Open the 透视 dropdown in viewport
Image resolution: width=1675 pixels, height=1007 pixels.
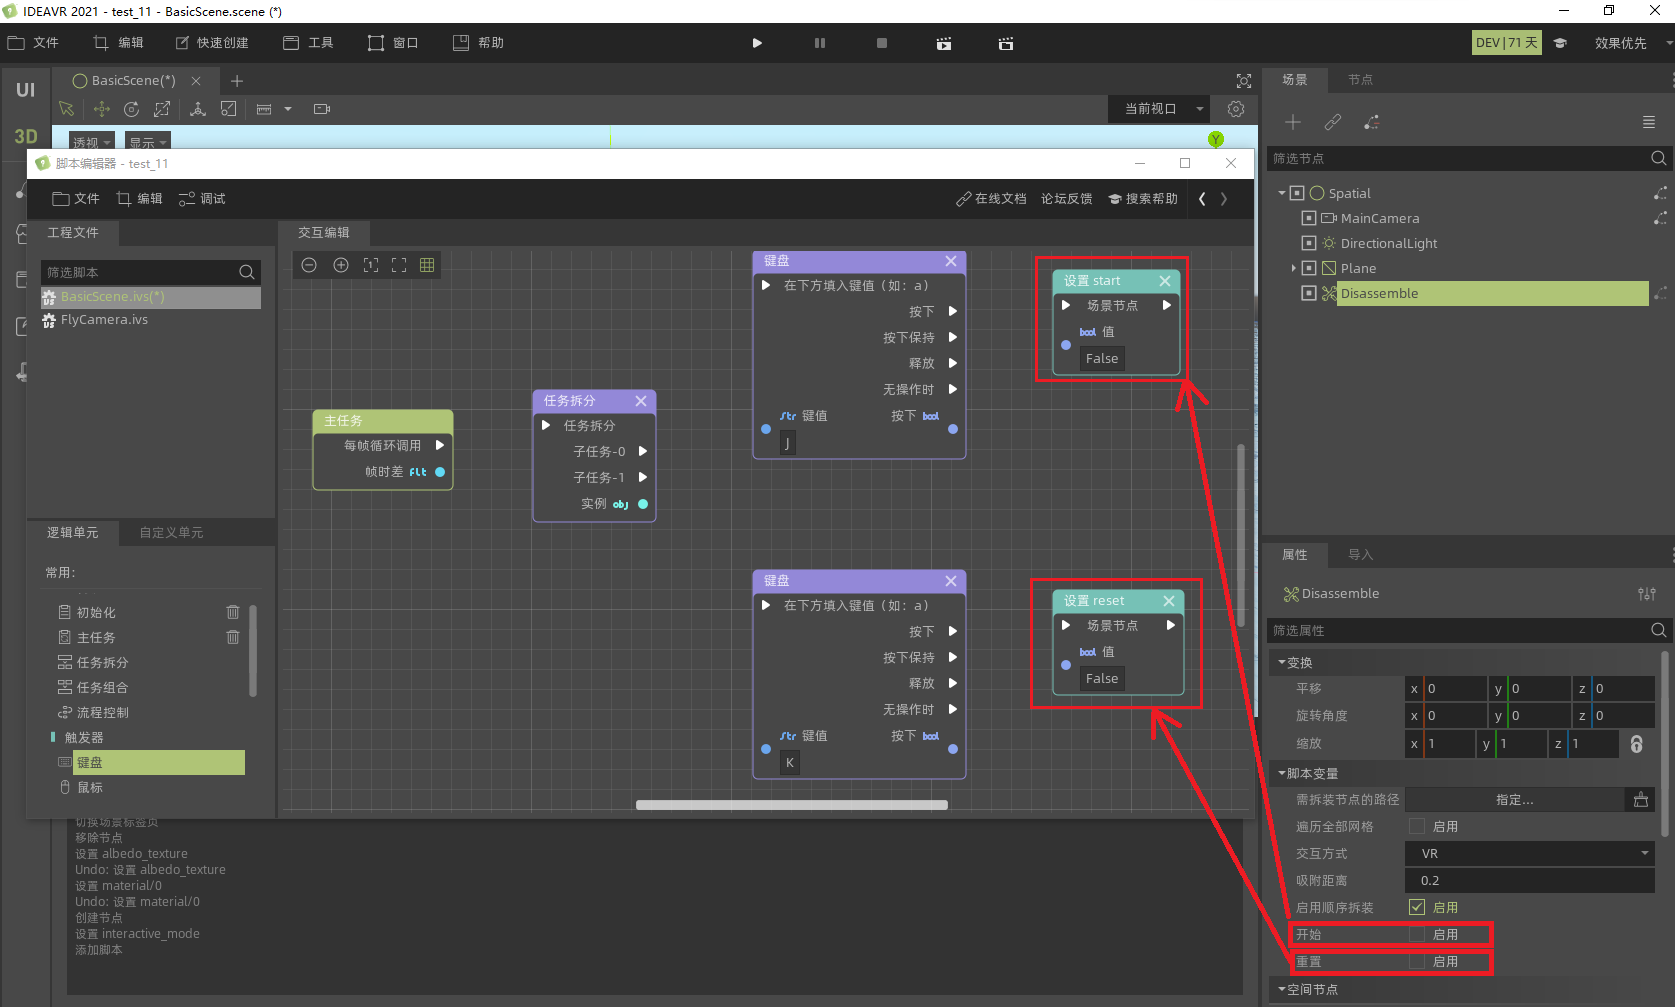[91, 143]
